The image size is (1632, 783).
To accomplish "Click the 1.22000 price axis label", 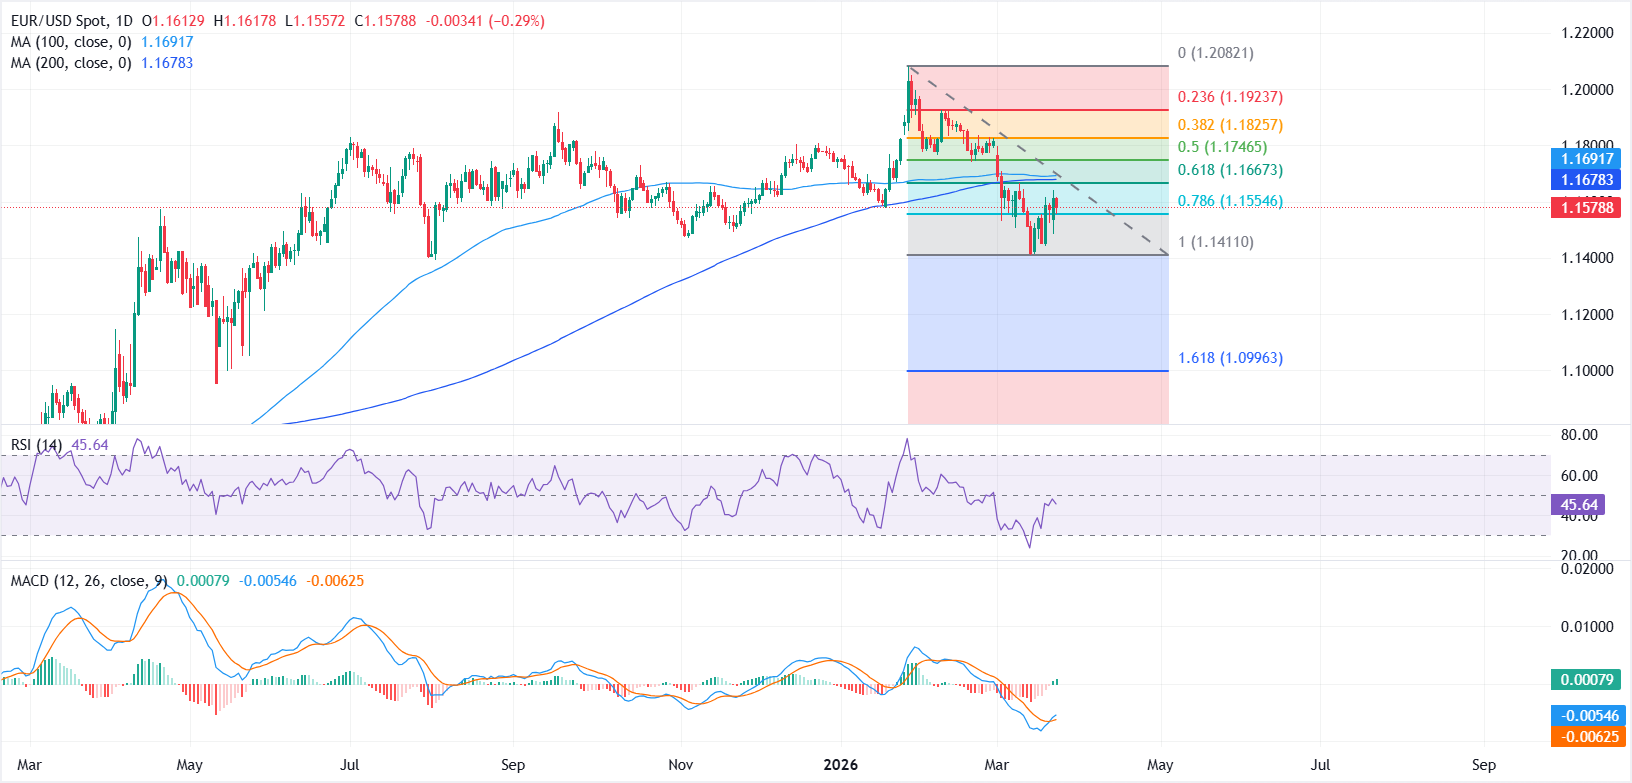I will 1587,33.
